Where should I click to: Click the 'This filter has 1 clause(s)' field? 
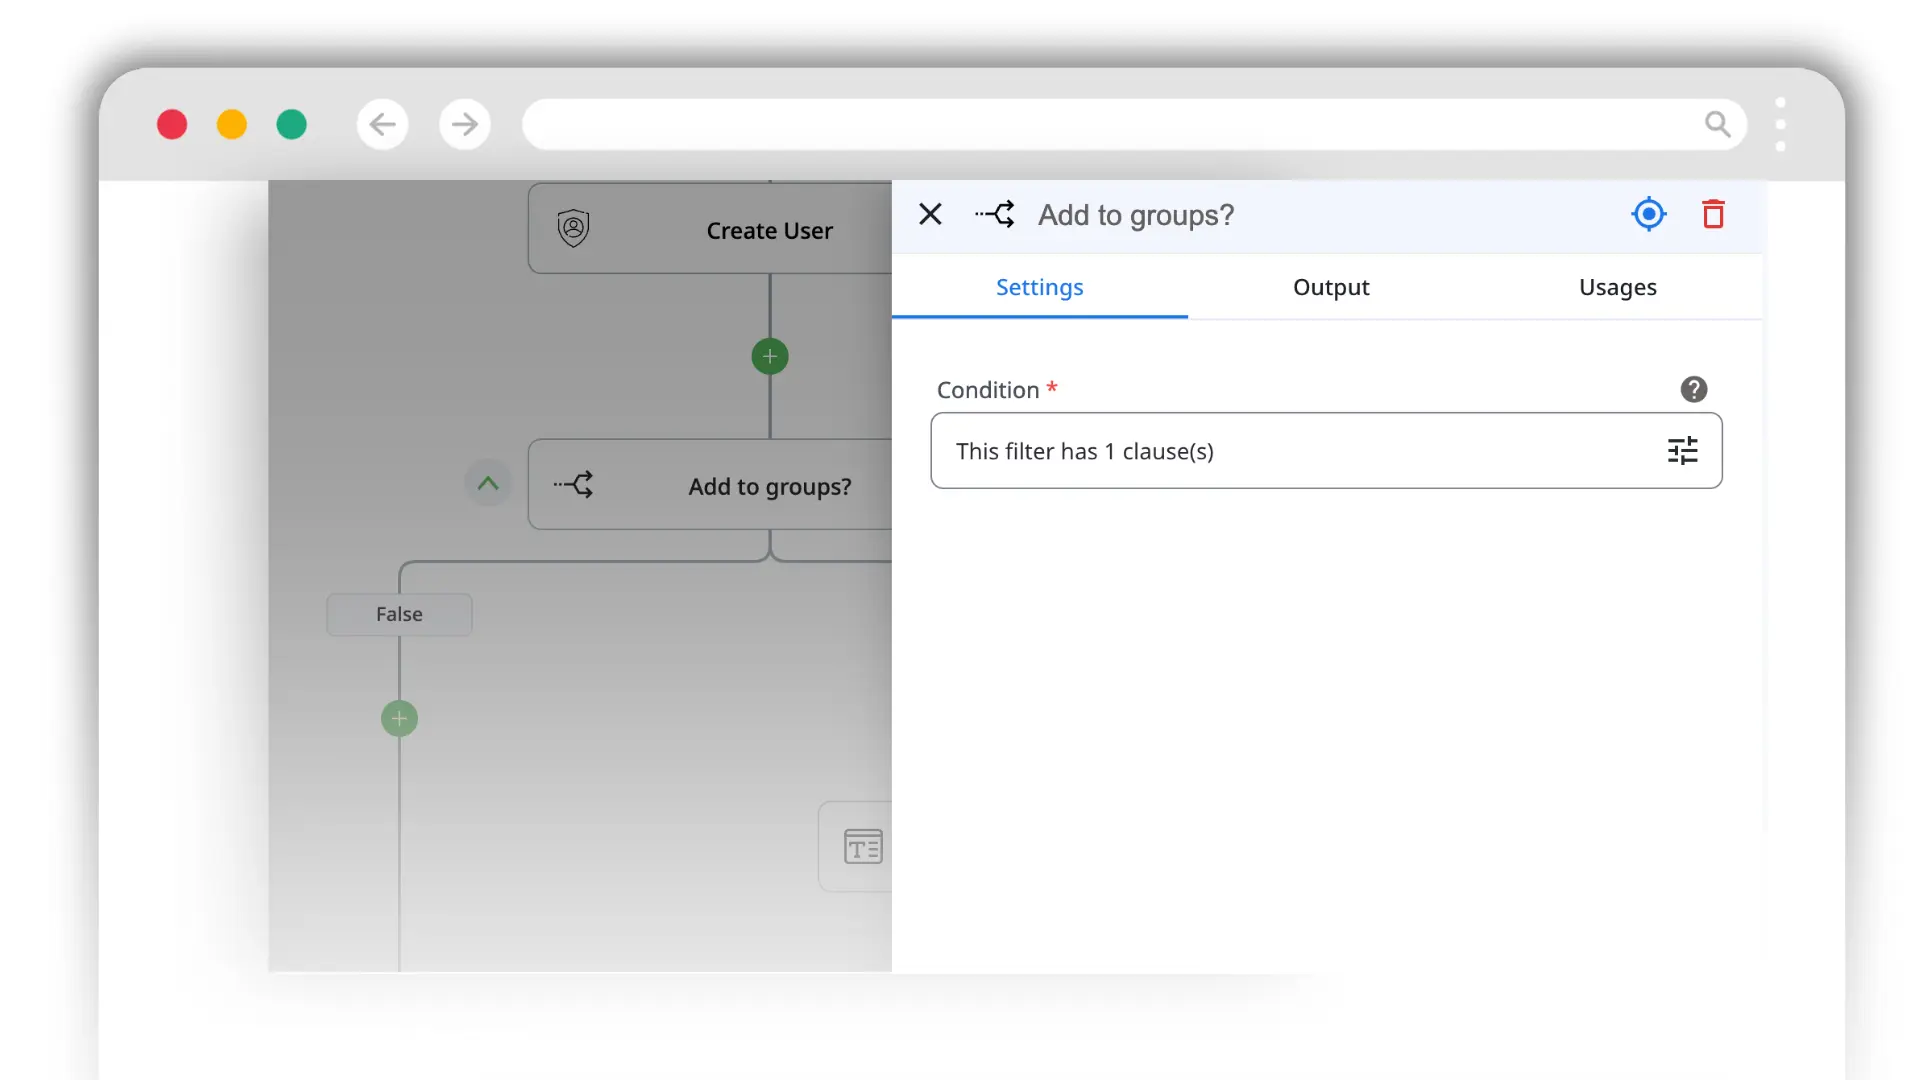point(1326,451)
